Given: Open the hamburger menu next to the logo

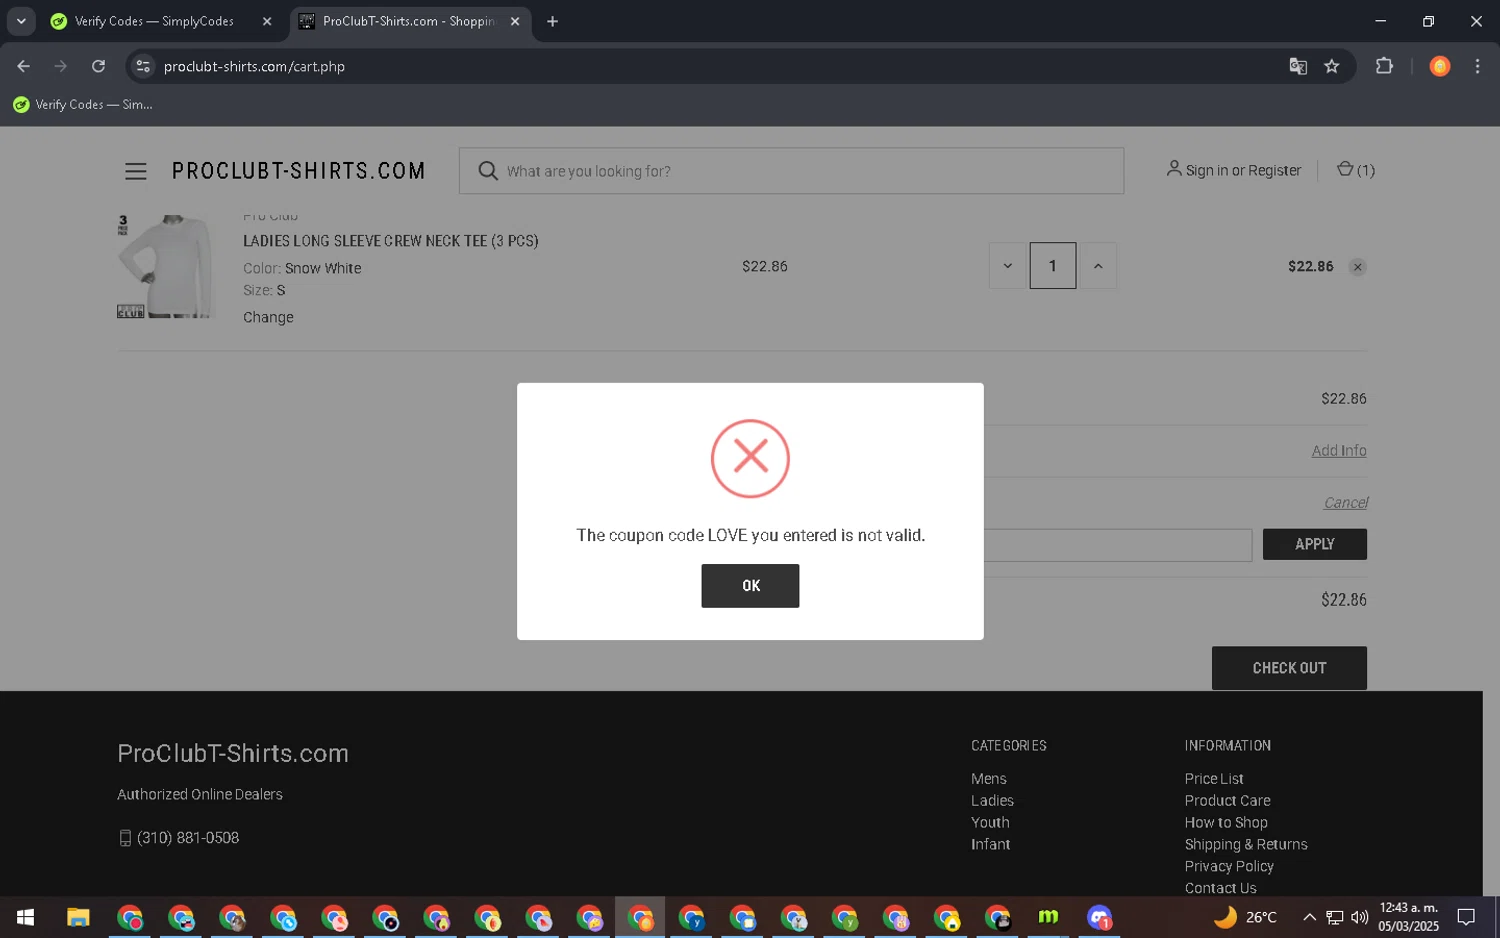Looking at the screenshot, I should click(136, 171).
